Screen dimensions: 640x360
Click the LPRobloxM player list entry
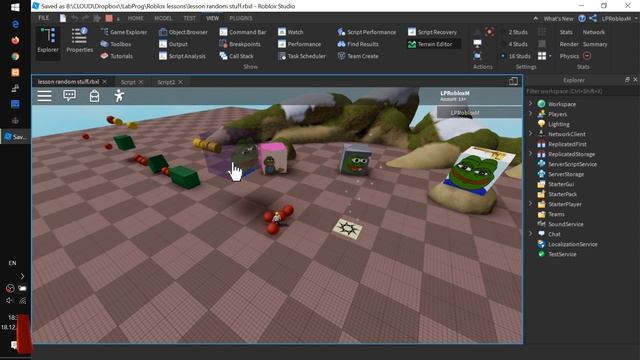coord(479,112)
